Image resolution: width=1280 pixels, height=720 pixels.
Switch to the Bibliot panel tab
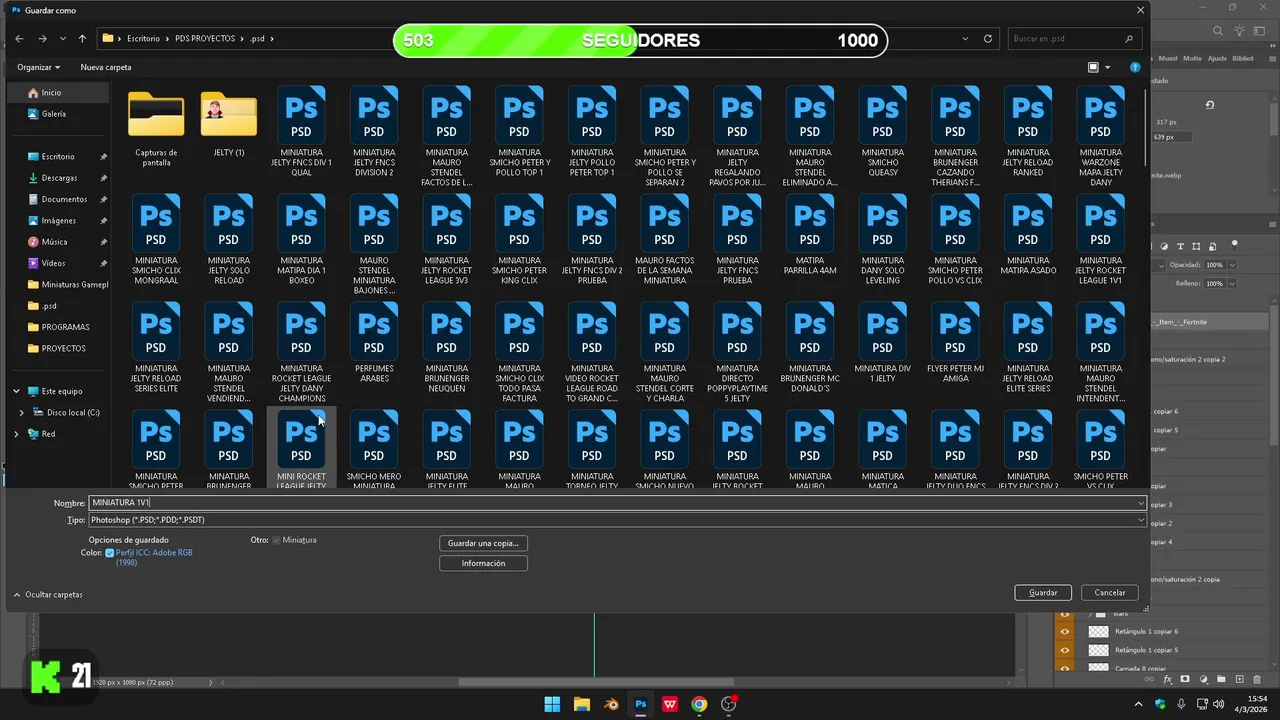pyautogui.click(x=1243, y=58)
